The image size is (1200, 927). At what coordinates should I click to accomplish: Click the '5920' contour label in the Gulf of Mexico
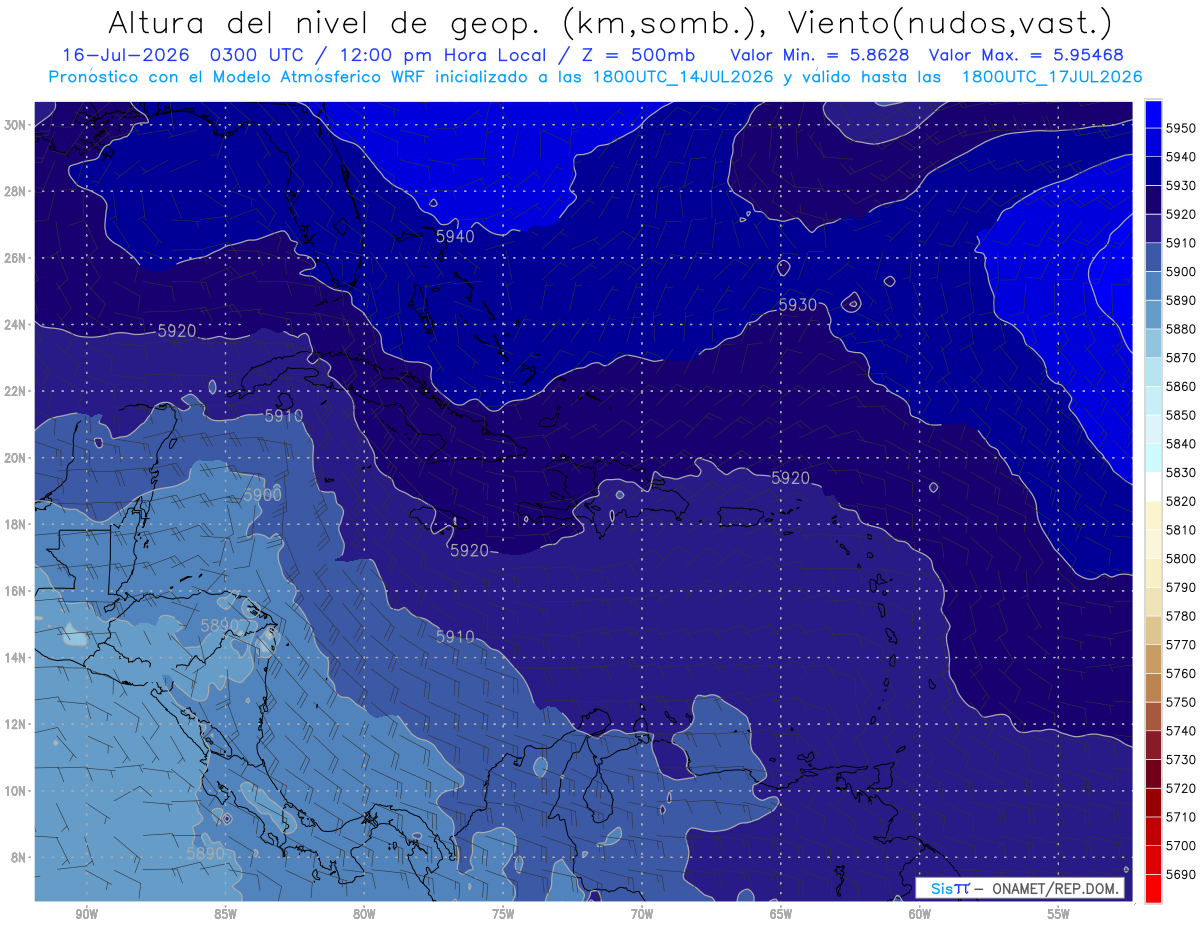click(x=177, y=331)
